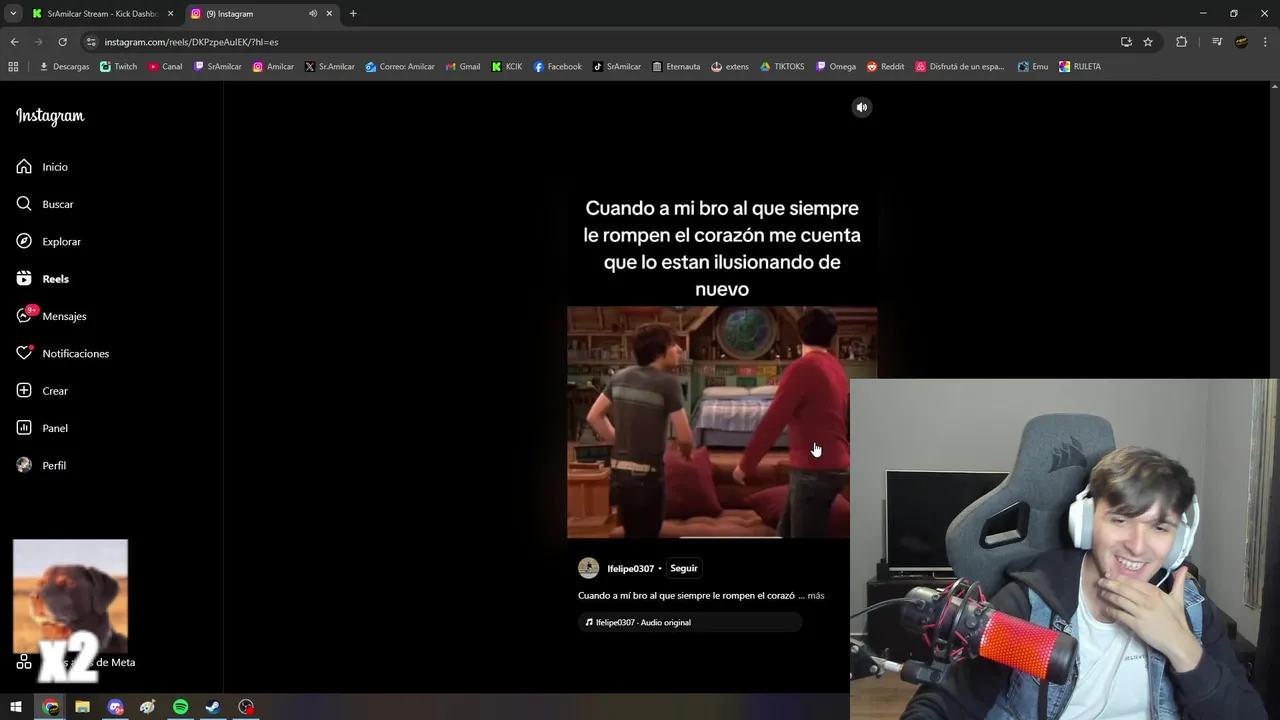Open File Explorer from the taskbar

coord(82,707)
